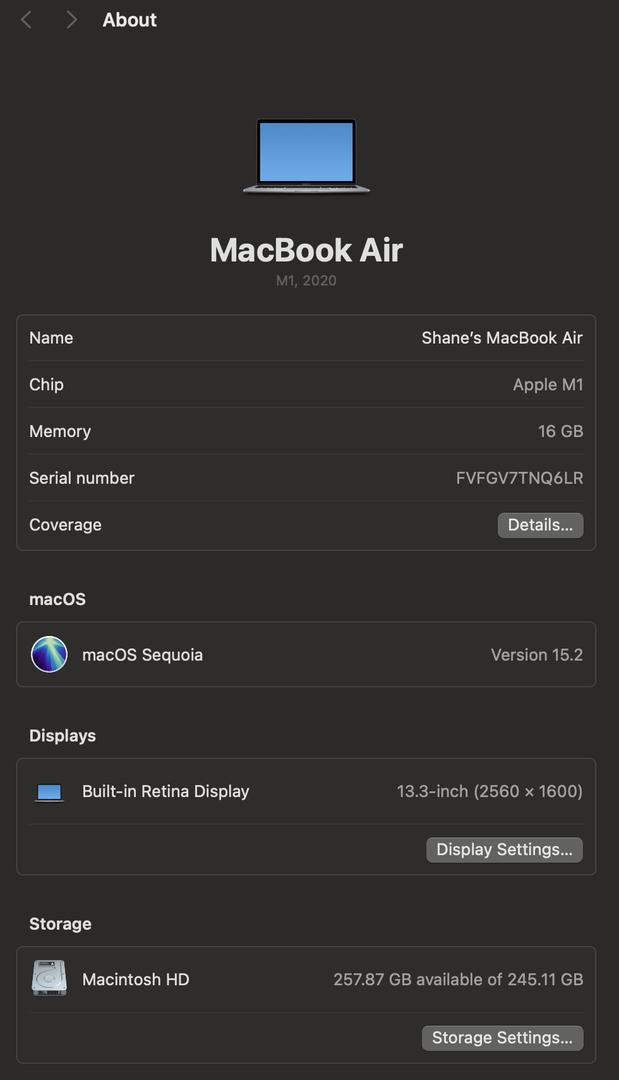Click the built-in display laptop icon
Screen dimensions: 619x1080
tap(49, 792)
